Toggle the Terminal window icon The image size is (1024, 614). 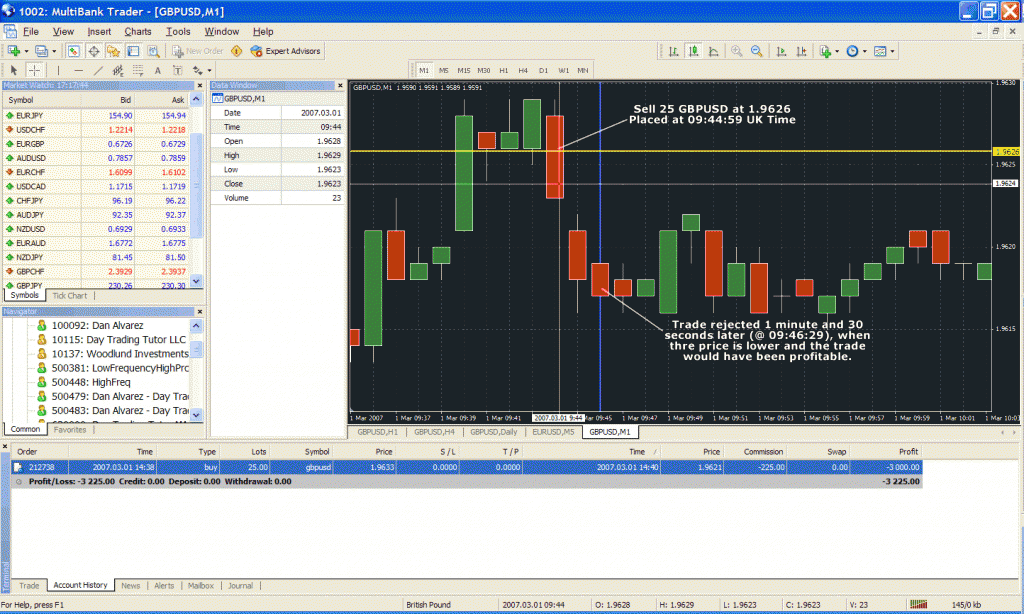coord(133,51)
